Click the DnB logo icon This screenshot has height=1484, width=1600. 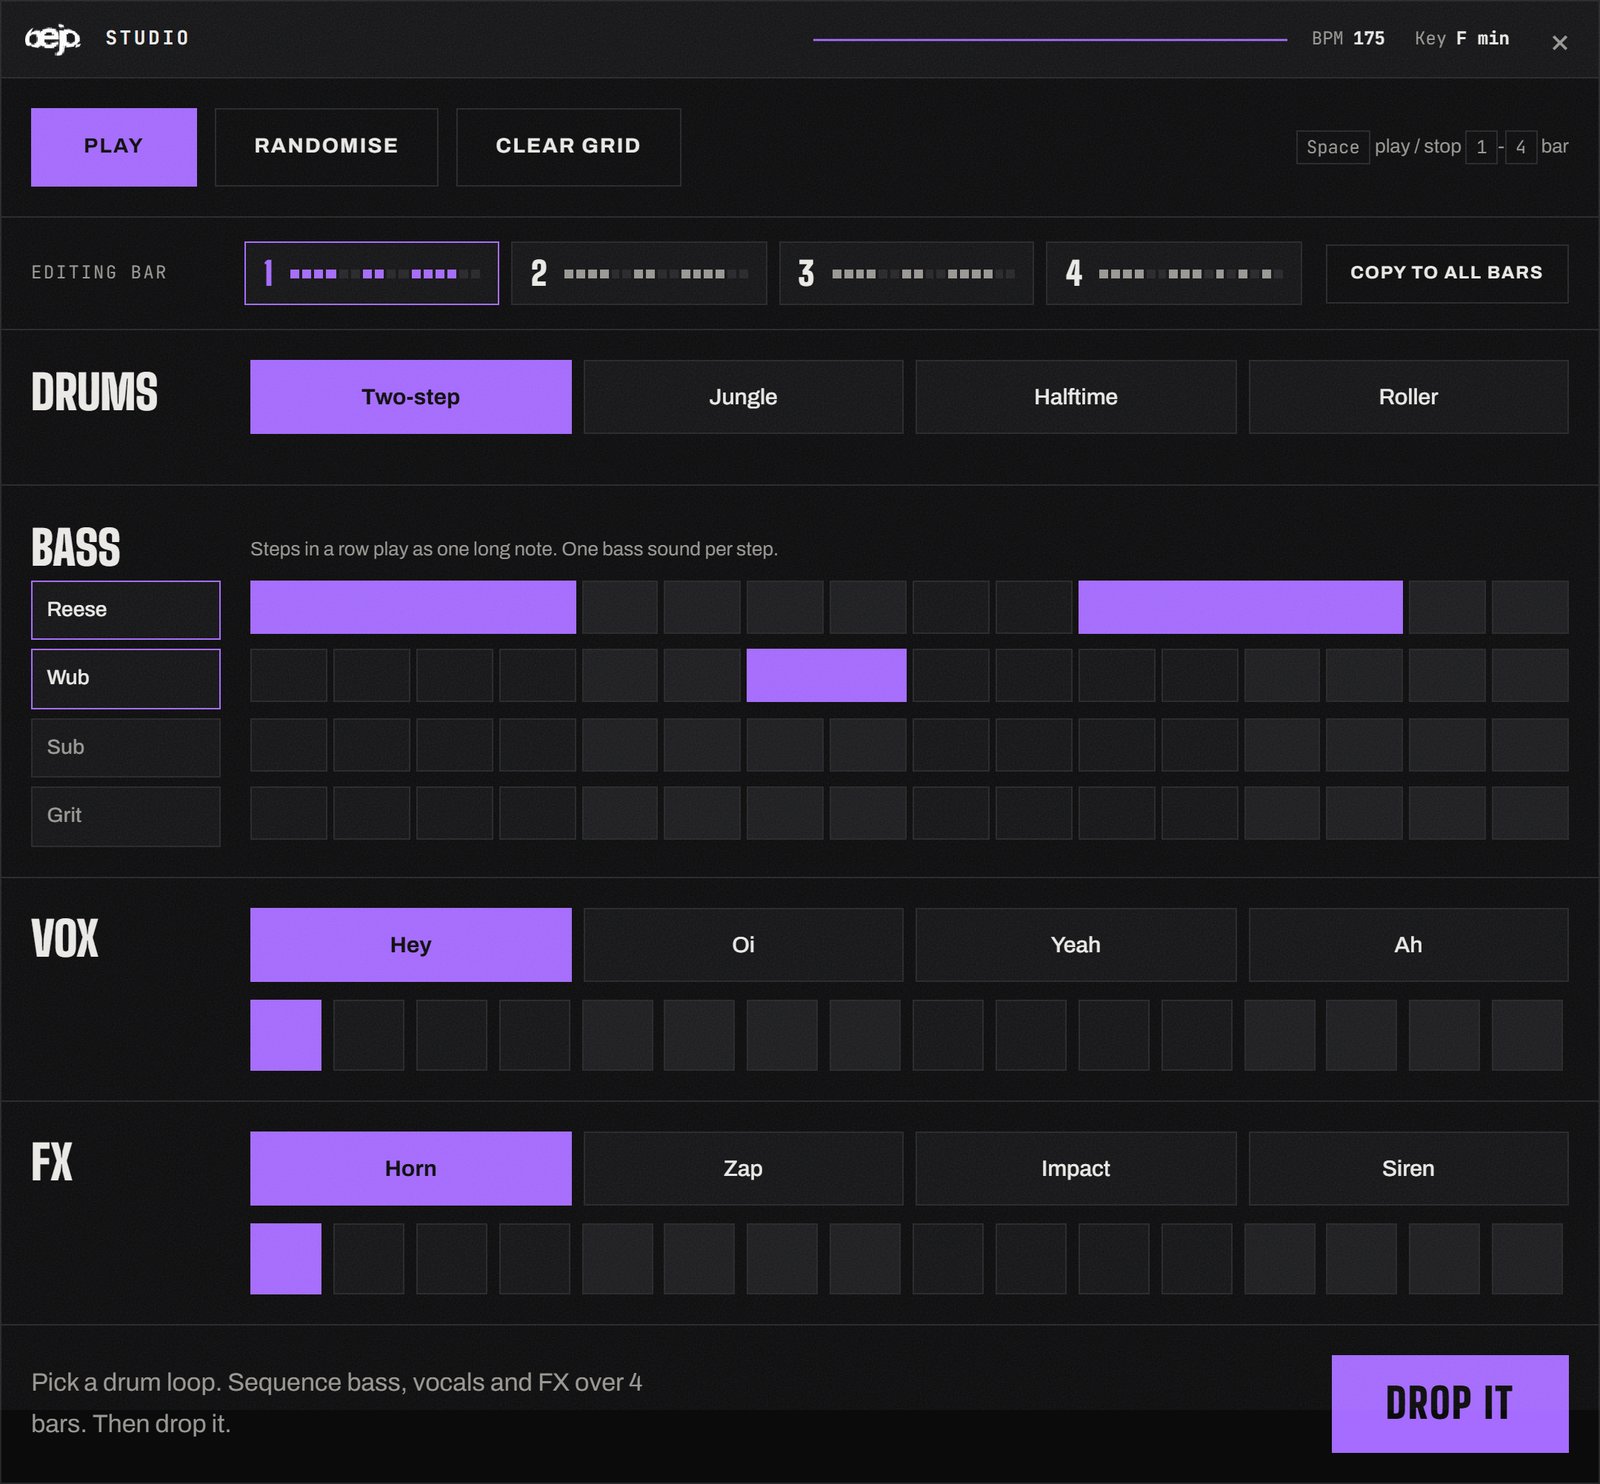pos(53,38)
